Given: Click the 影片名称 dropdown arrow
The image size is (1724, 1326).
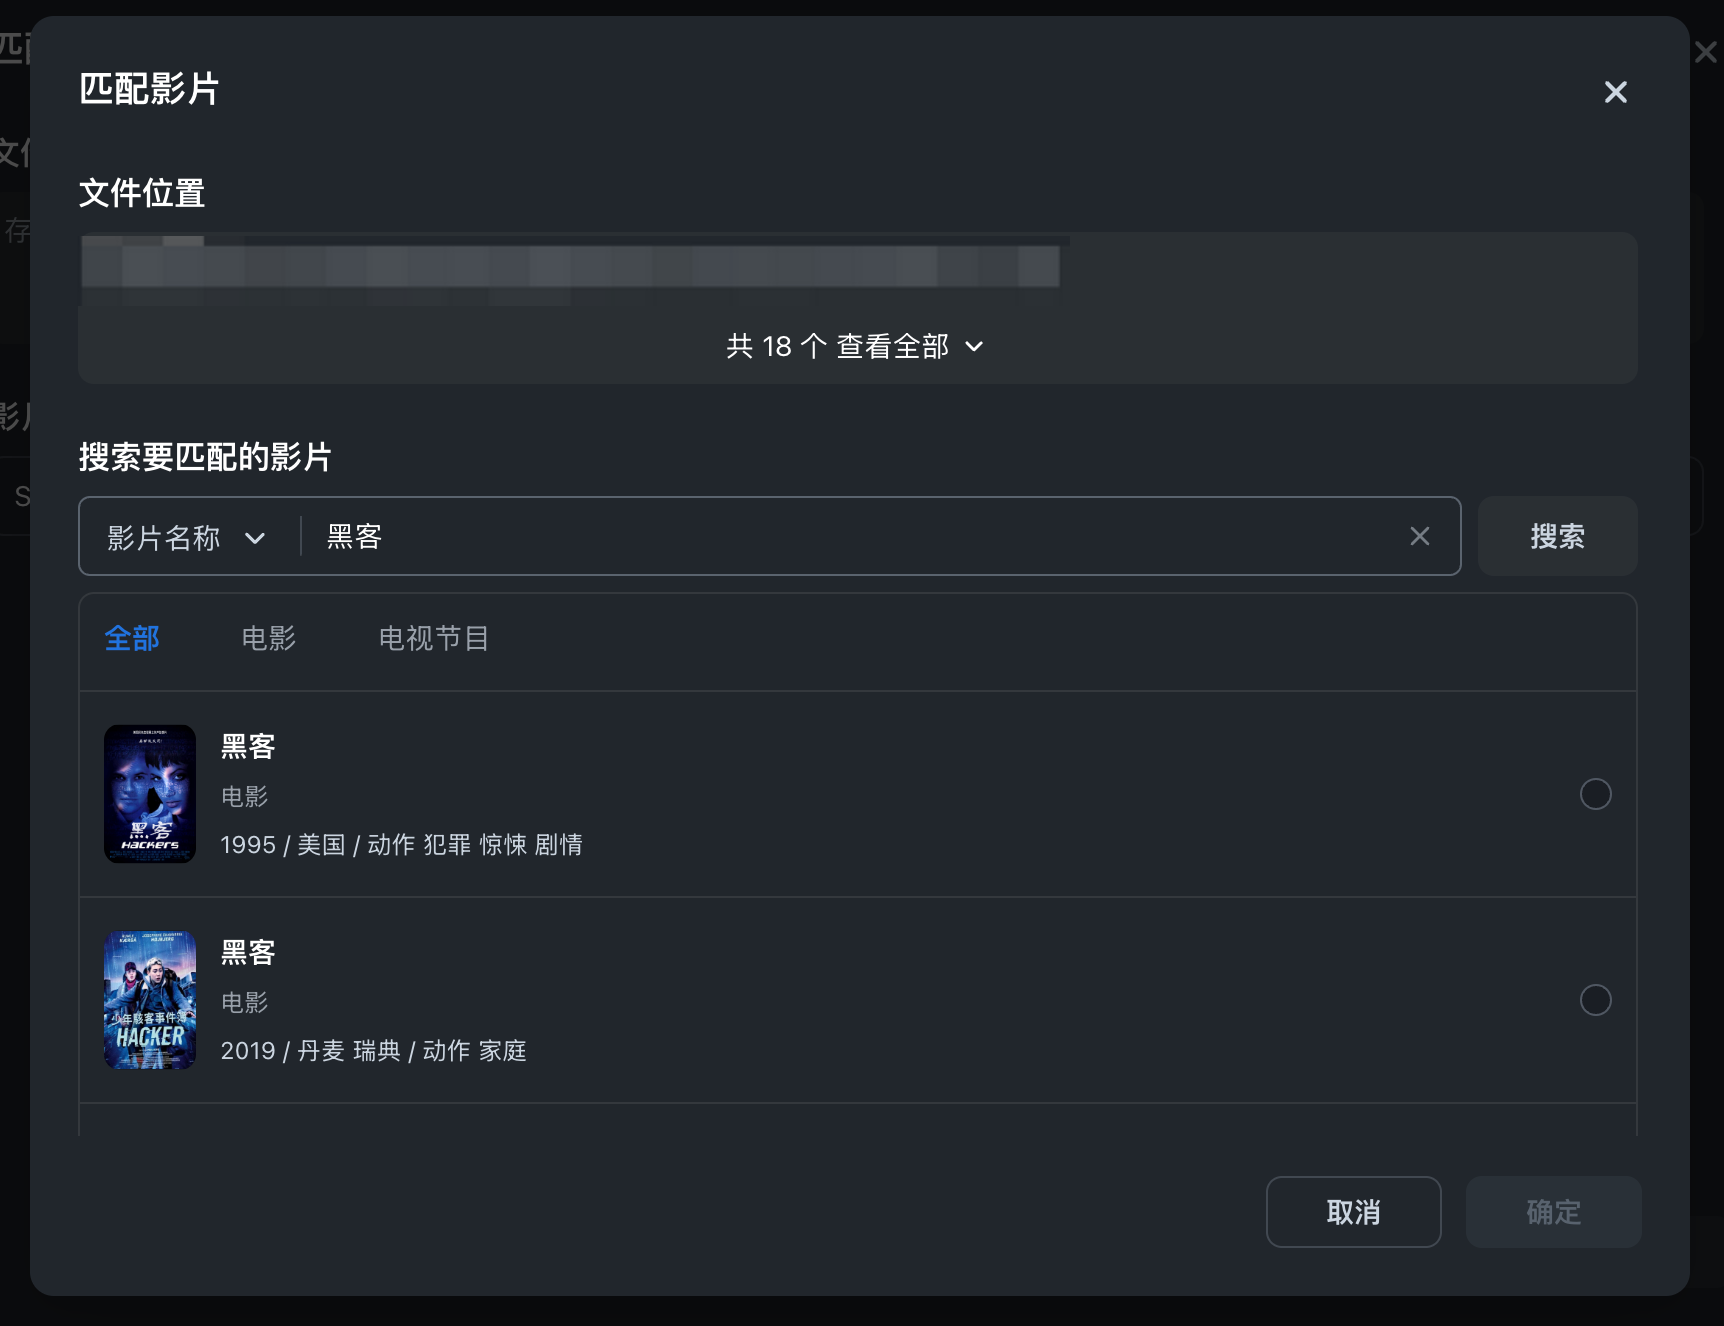Looking at the screenshot, I should 255,538.
